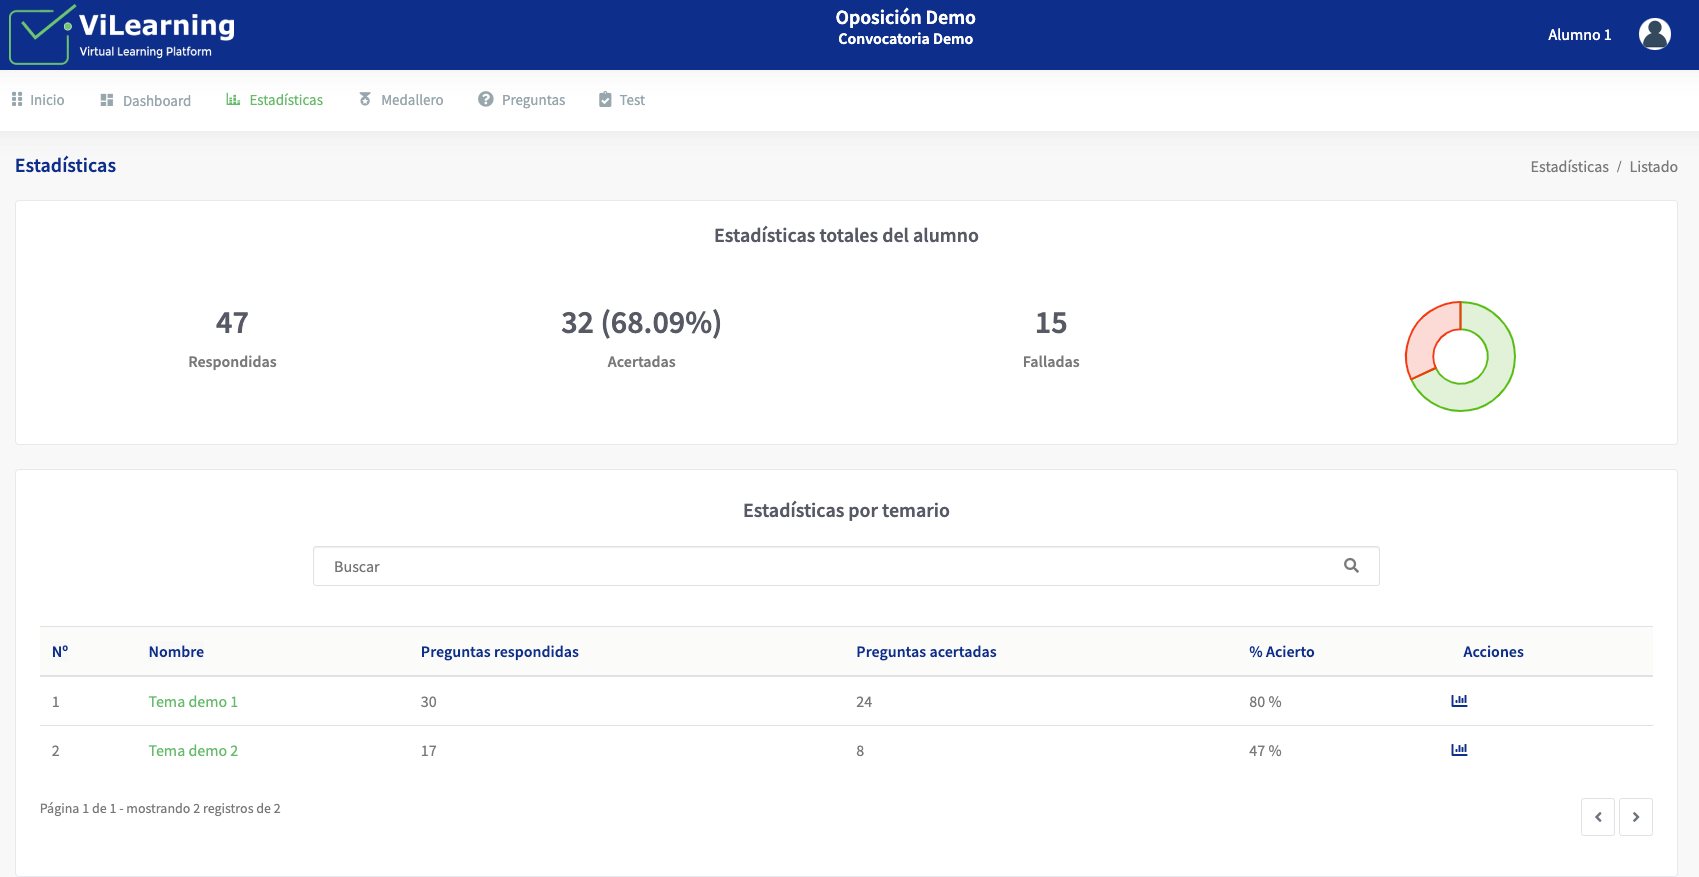Navigate to the Preguntas section
The height and width of the screenshot is (877, 1699).
[x=522, y=100]
